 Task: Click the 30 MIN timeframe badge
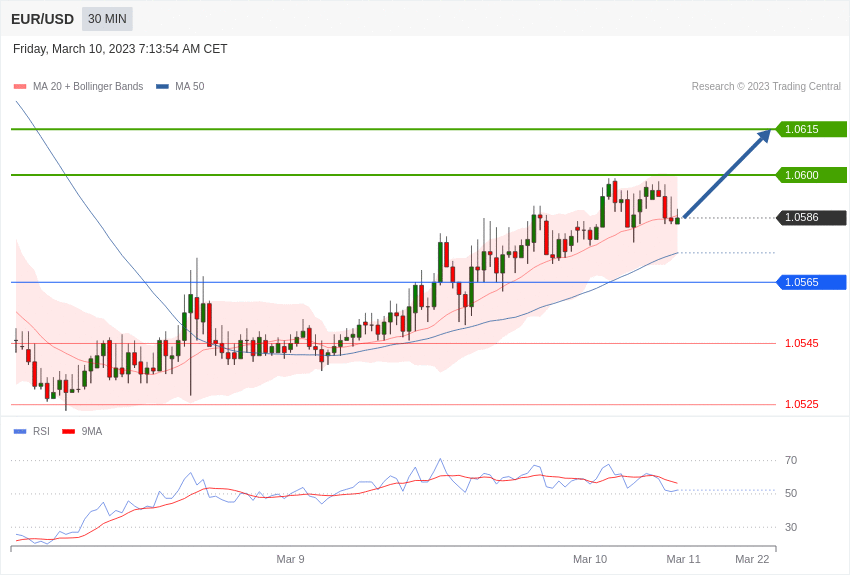[x=107, y=19]
